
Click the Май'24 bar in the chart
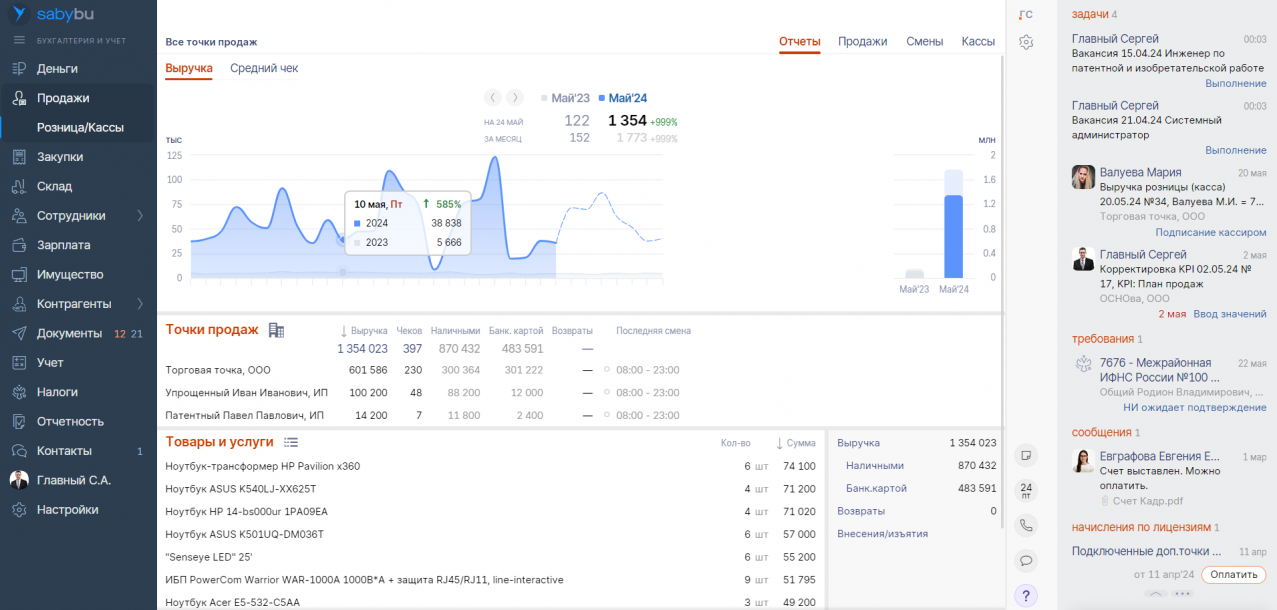pyautogui.click(x=954, y=236)
